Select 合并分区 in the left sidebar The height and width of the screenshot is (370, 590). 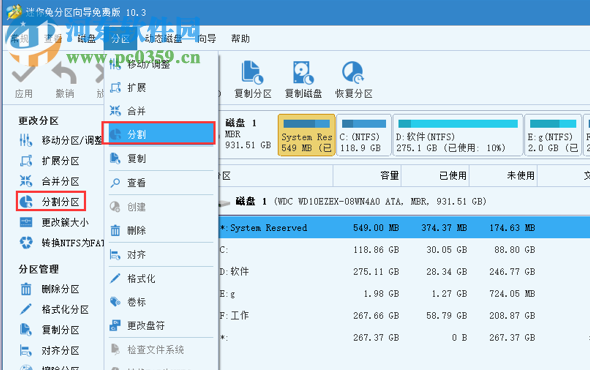[49, 181]
